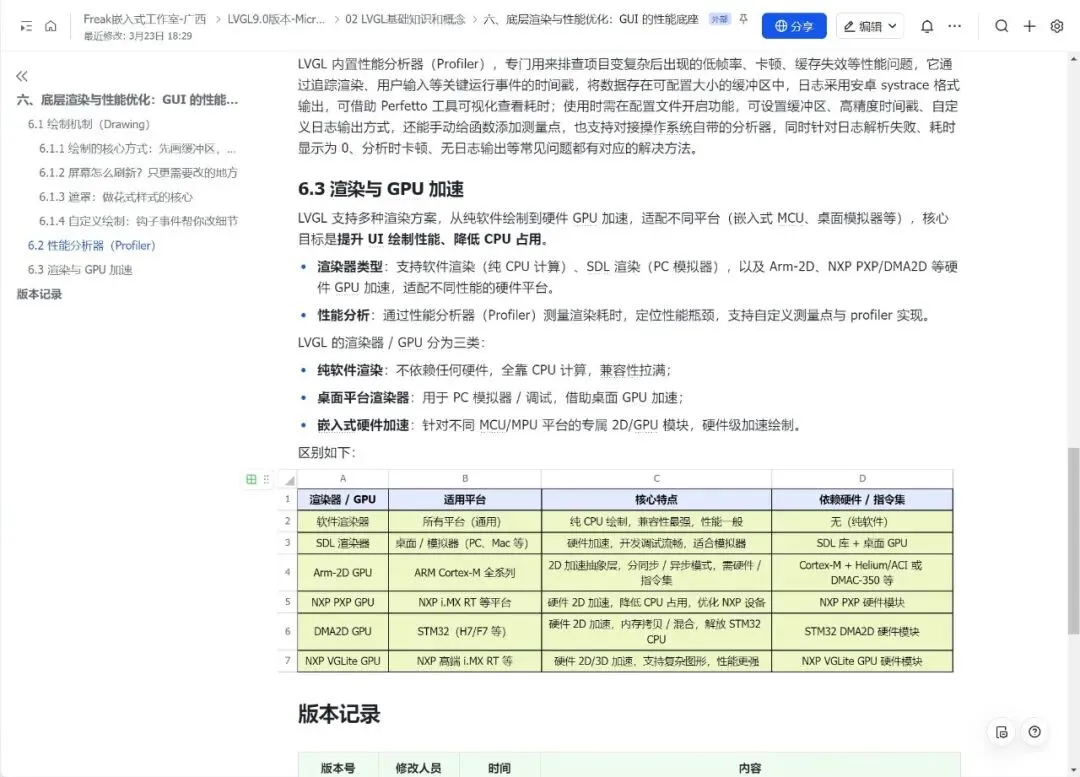Open settings hexagon icon
Screen dimensions: 1080x777
coord(1057,26)
